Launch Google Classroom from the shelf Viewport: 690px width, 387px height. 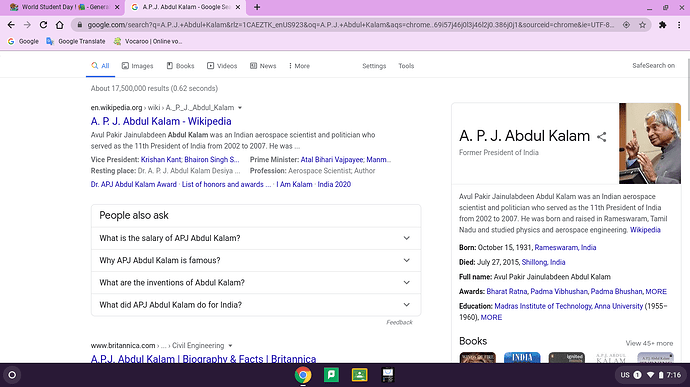click(360, 375)
